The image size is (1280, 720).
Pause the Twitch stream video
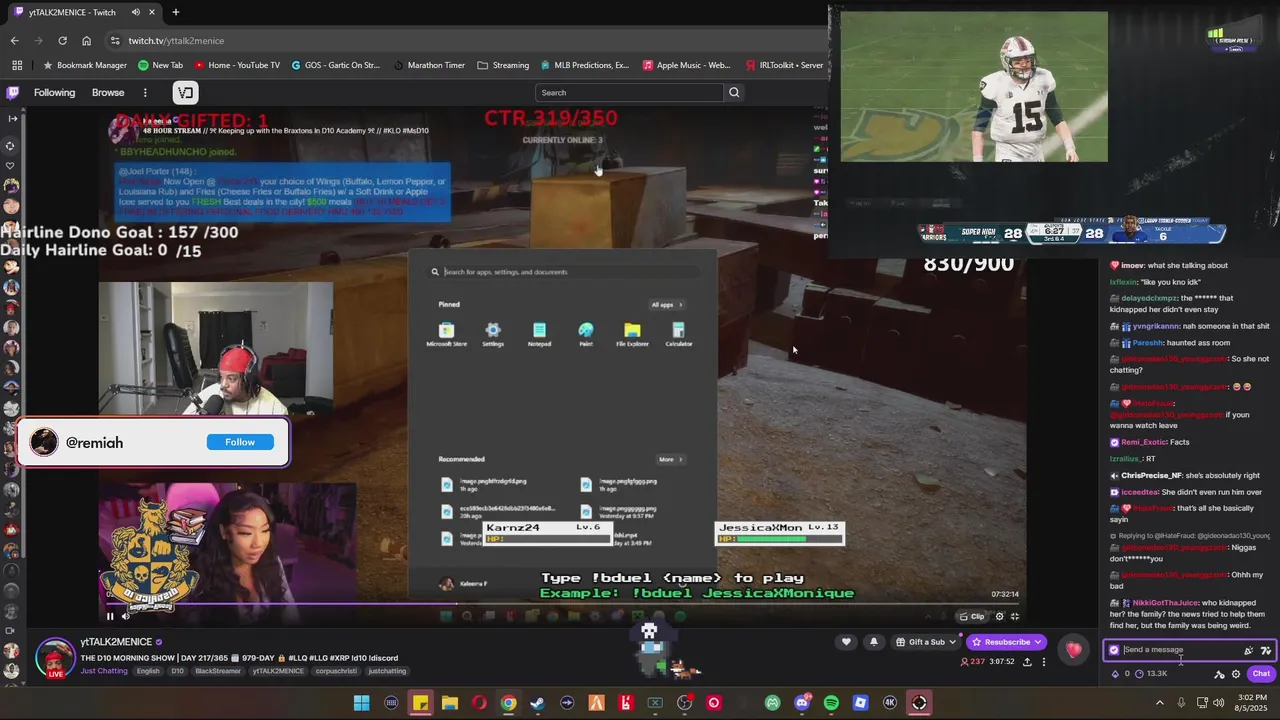click(110, 616)
